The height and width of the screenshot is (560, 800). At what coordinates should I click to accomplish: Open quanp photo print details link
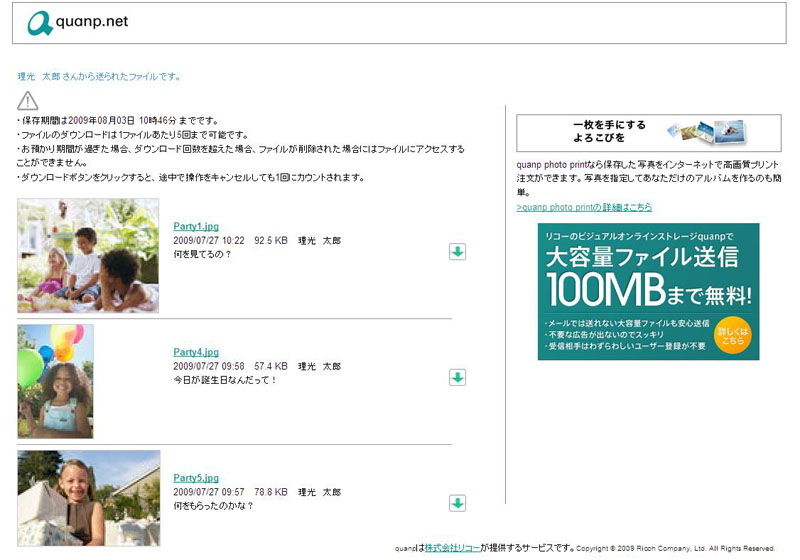click(x=584, y=207)
